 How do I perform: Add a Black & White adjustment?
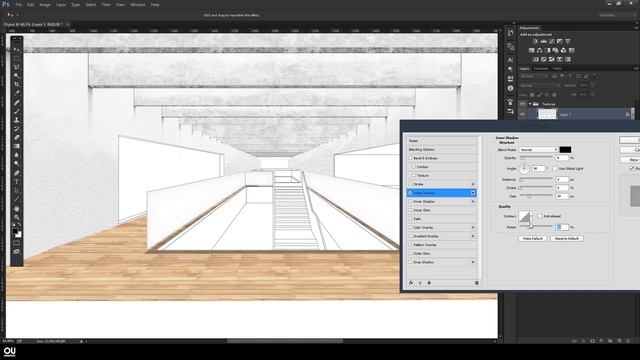coord(548,50)
